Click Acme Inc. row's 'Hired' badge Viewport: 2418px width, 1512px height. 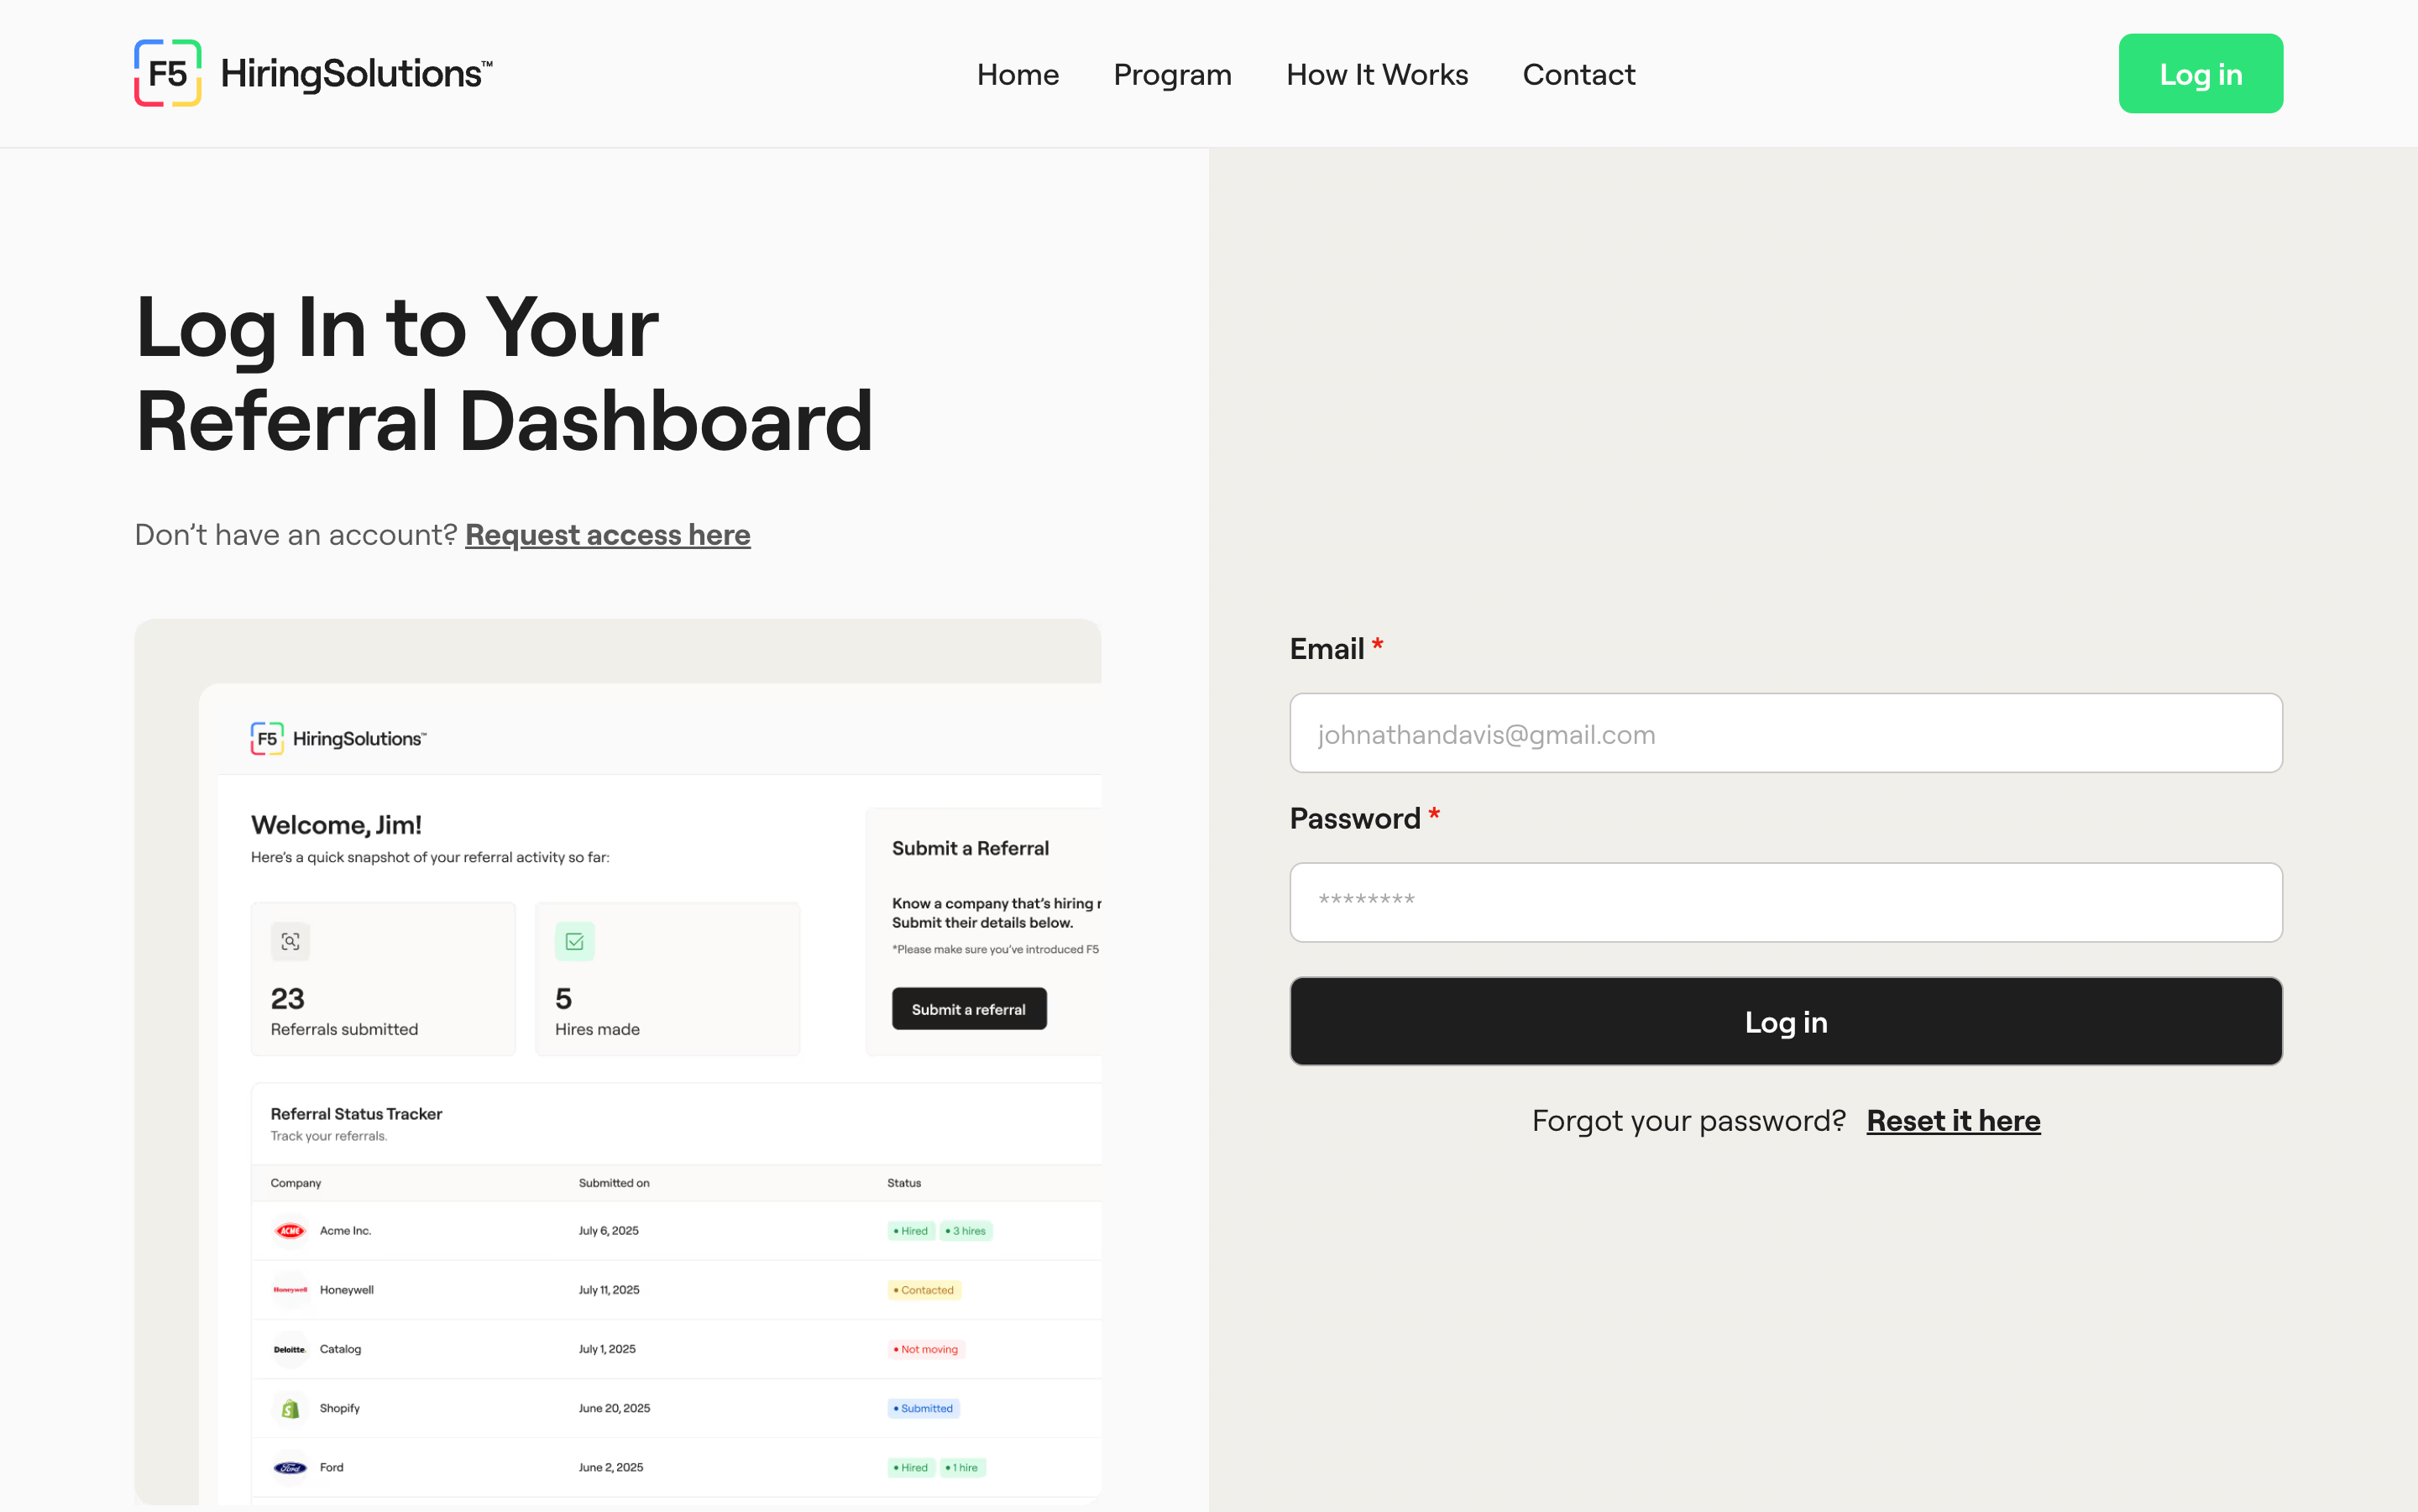[x=911, y=1231]
